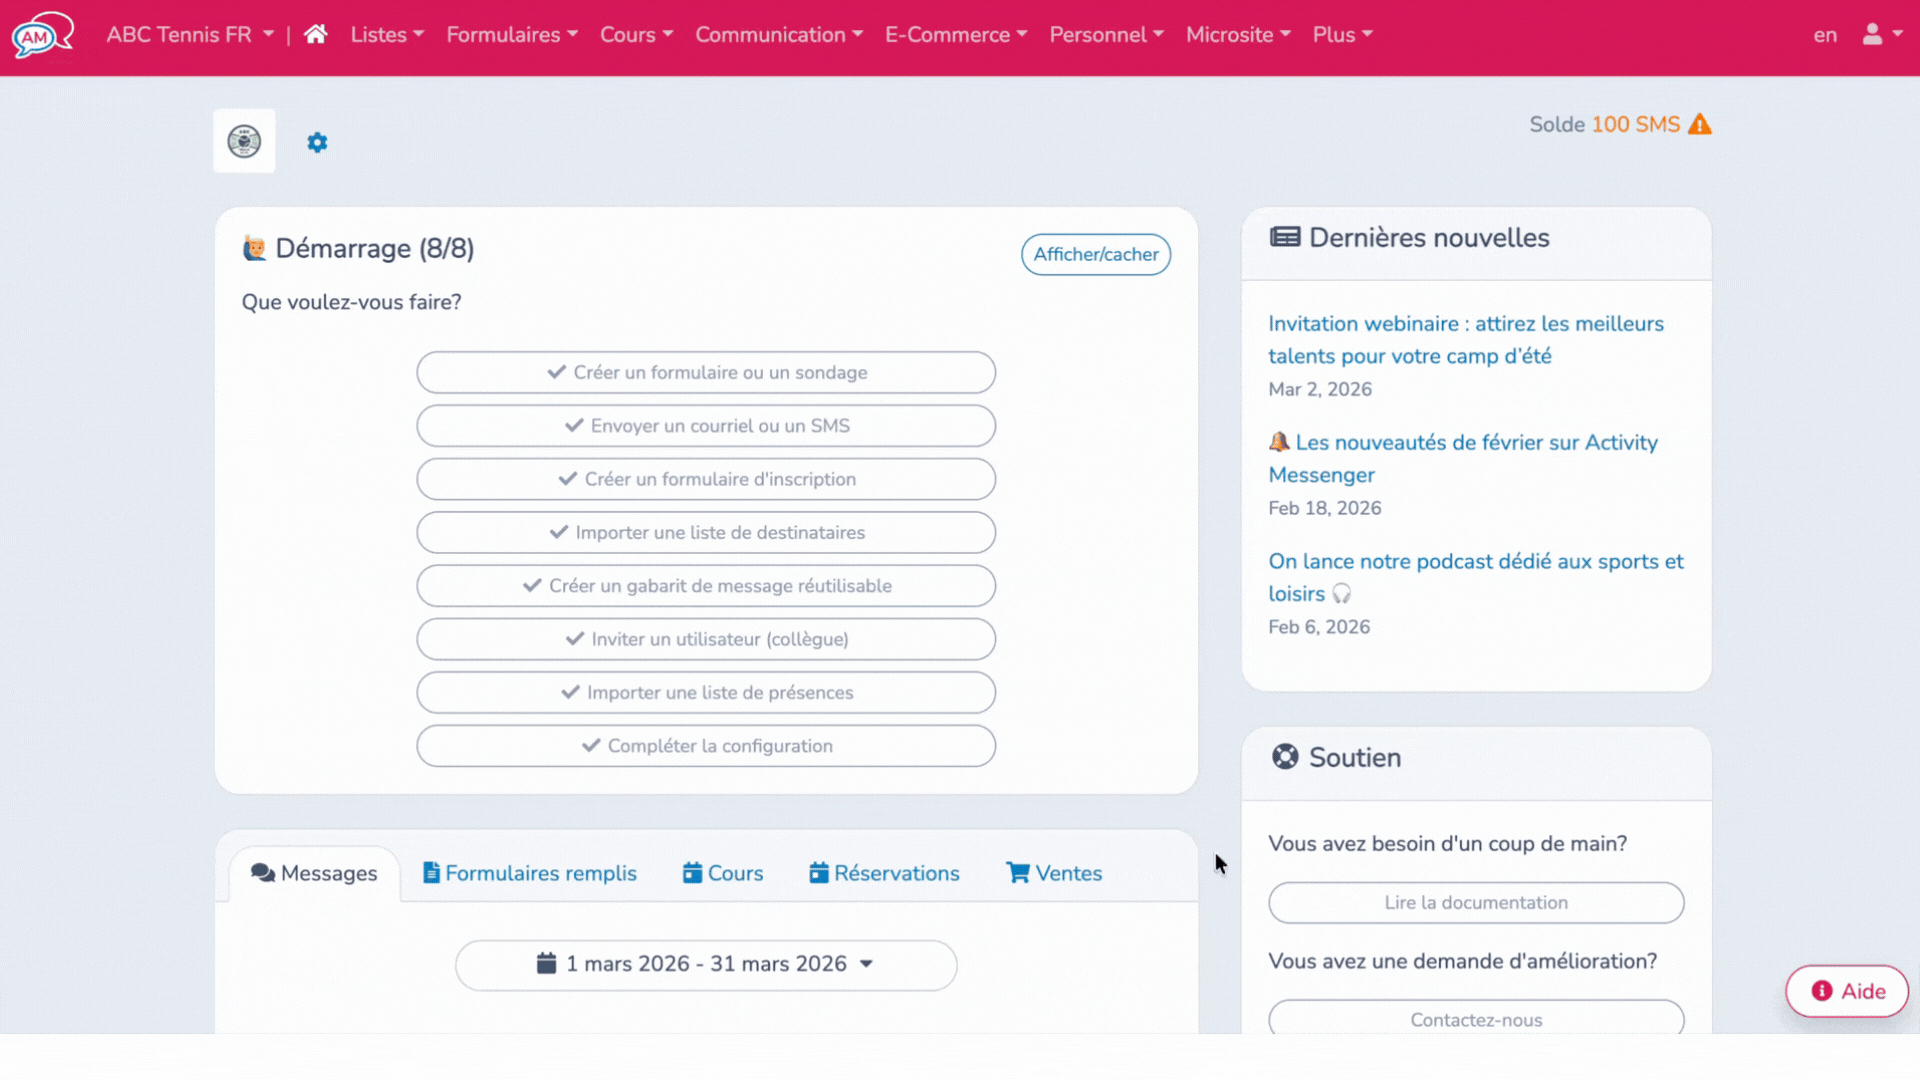
Task: Click the Activity Messenger logo
Action: (x=42, y=35)
